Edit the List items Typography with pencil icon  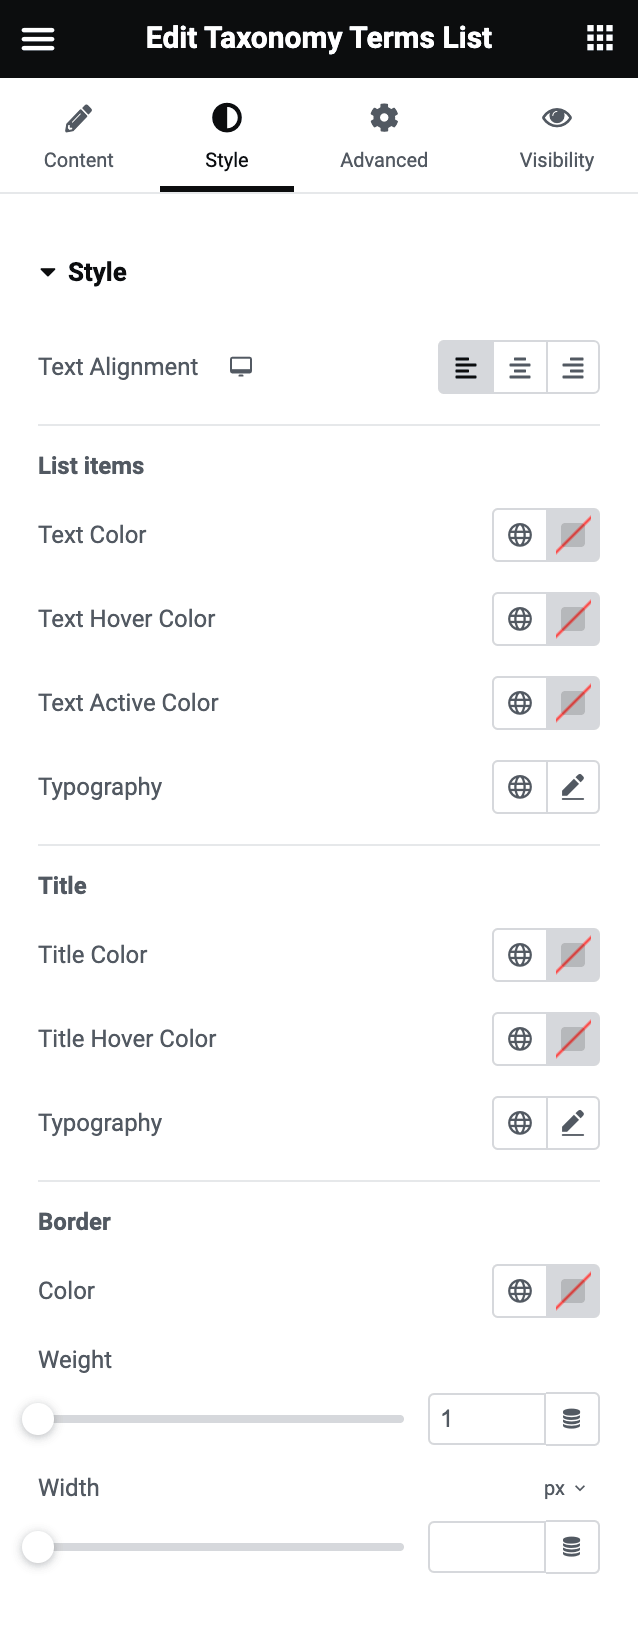click(x=573, y=787)
